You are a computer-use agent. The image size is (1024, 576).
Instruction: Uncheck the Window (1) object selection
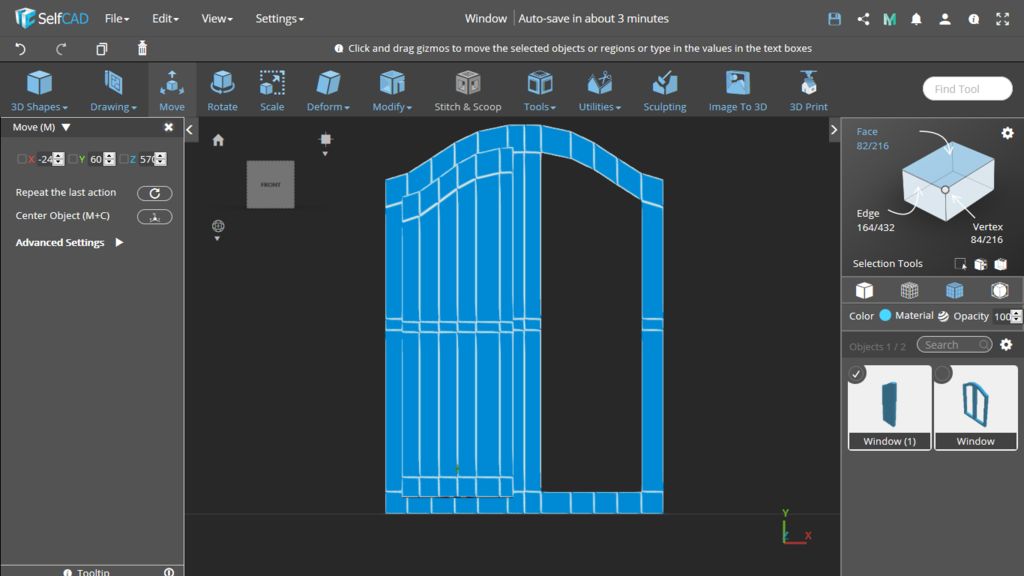(x=857, y=374)
